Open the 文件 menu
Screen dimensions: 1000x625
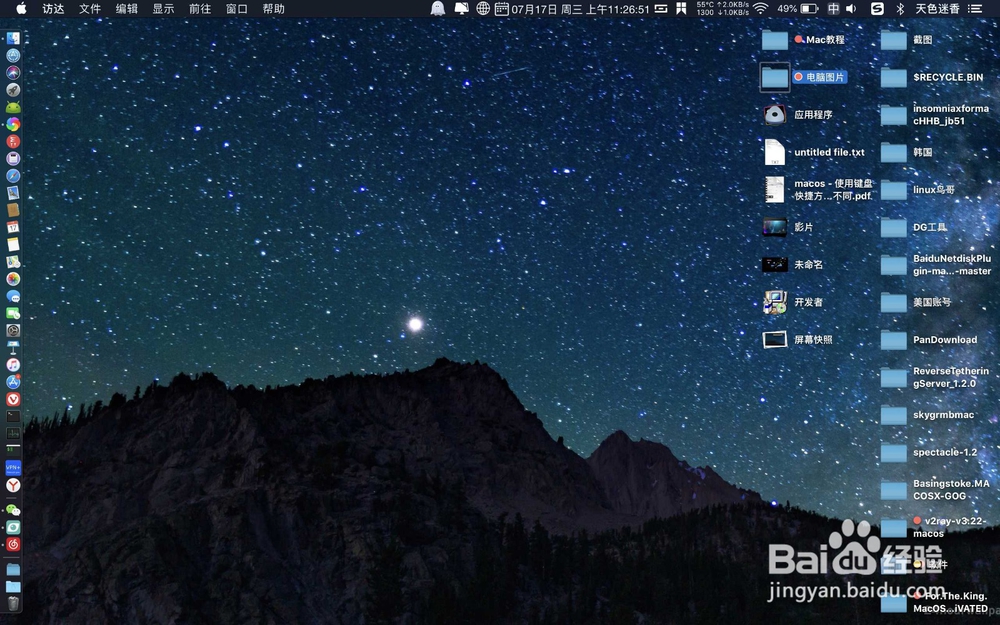tap(90, 8)
